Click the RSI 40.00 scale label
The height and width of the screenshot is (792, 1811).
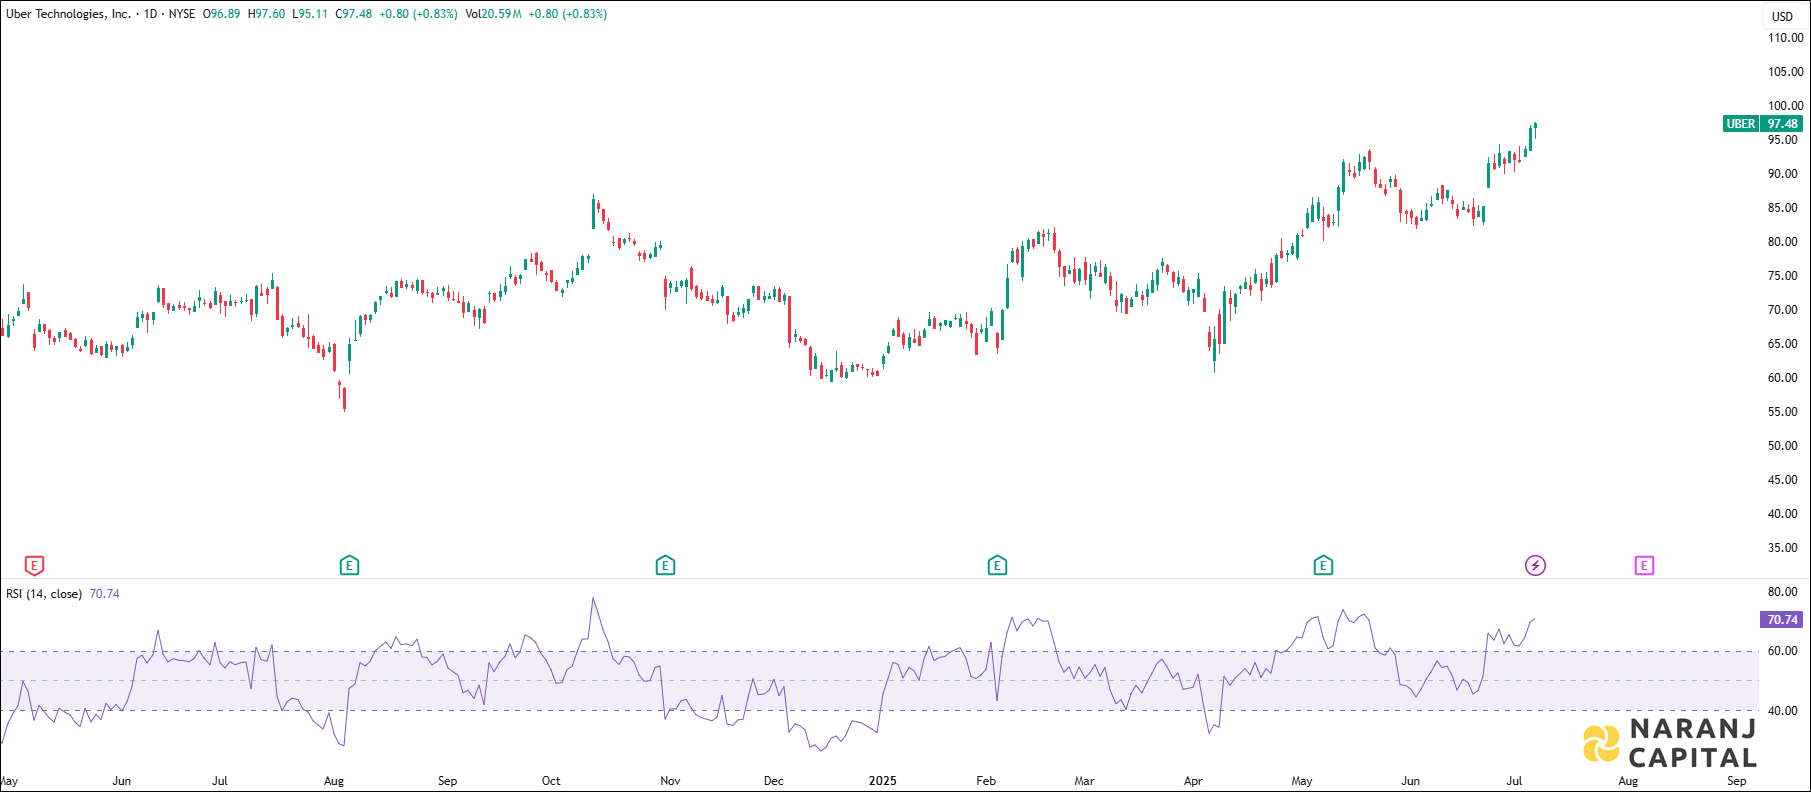1782,711
